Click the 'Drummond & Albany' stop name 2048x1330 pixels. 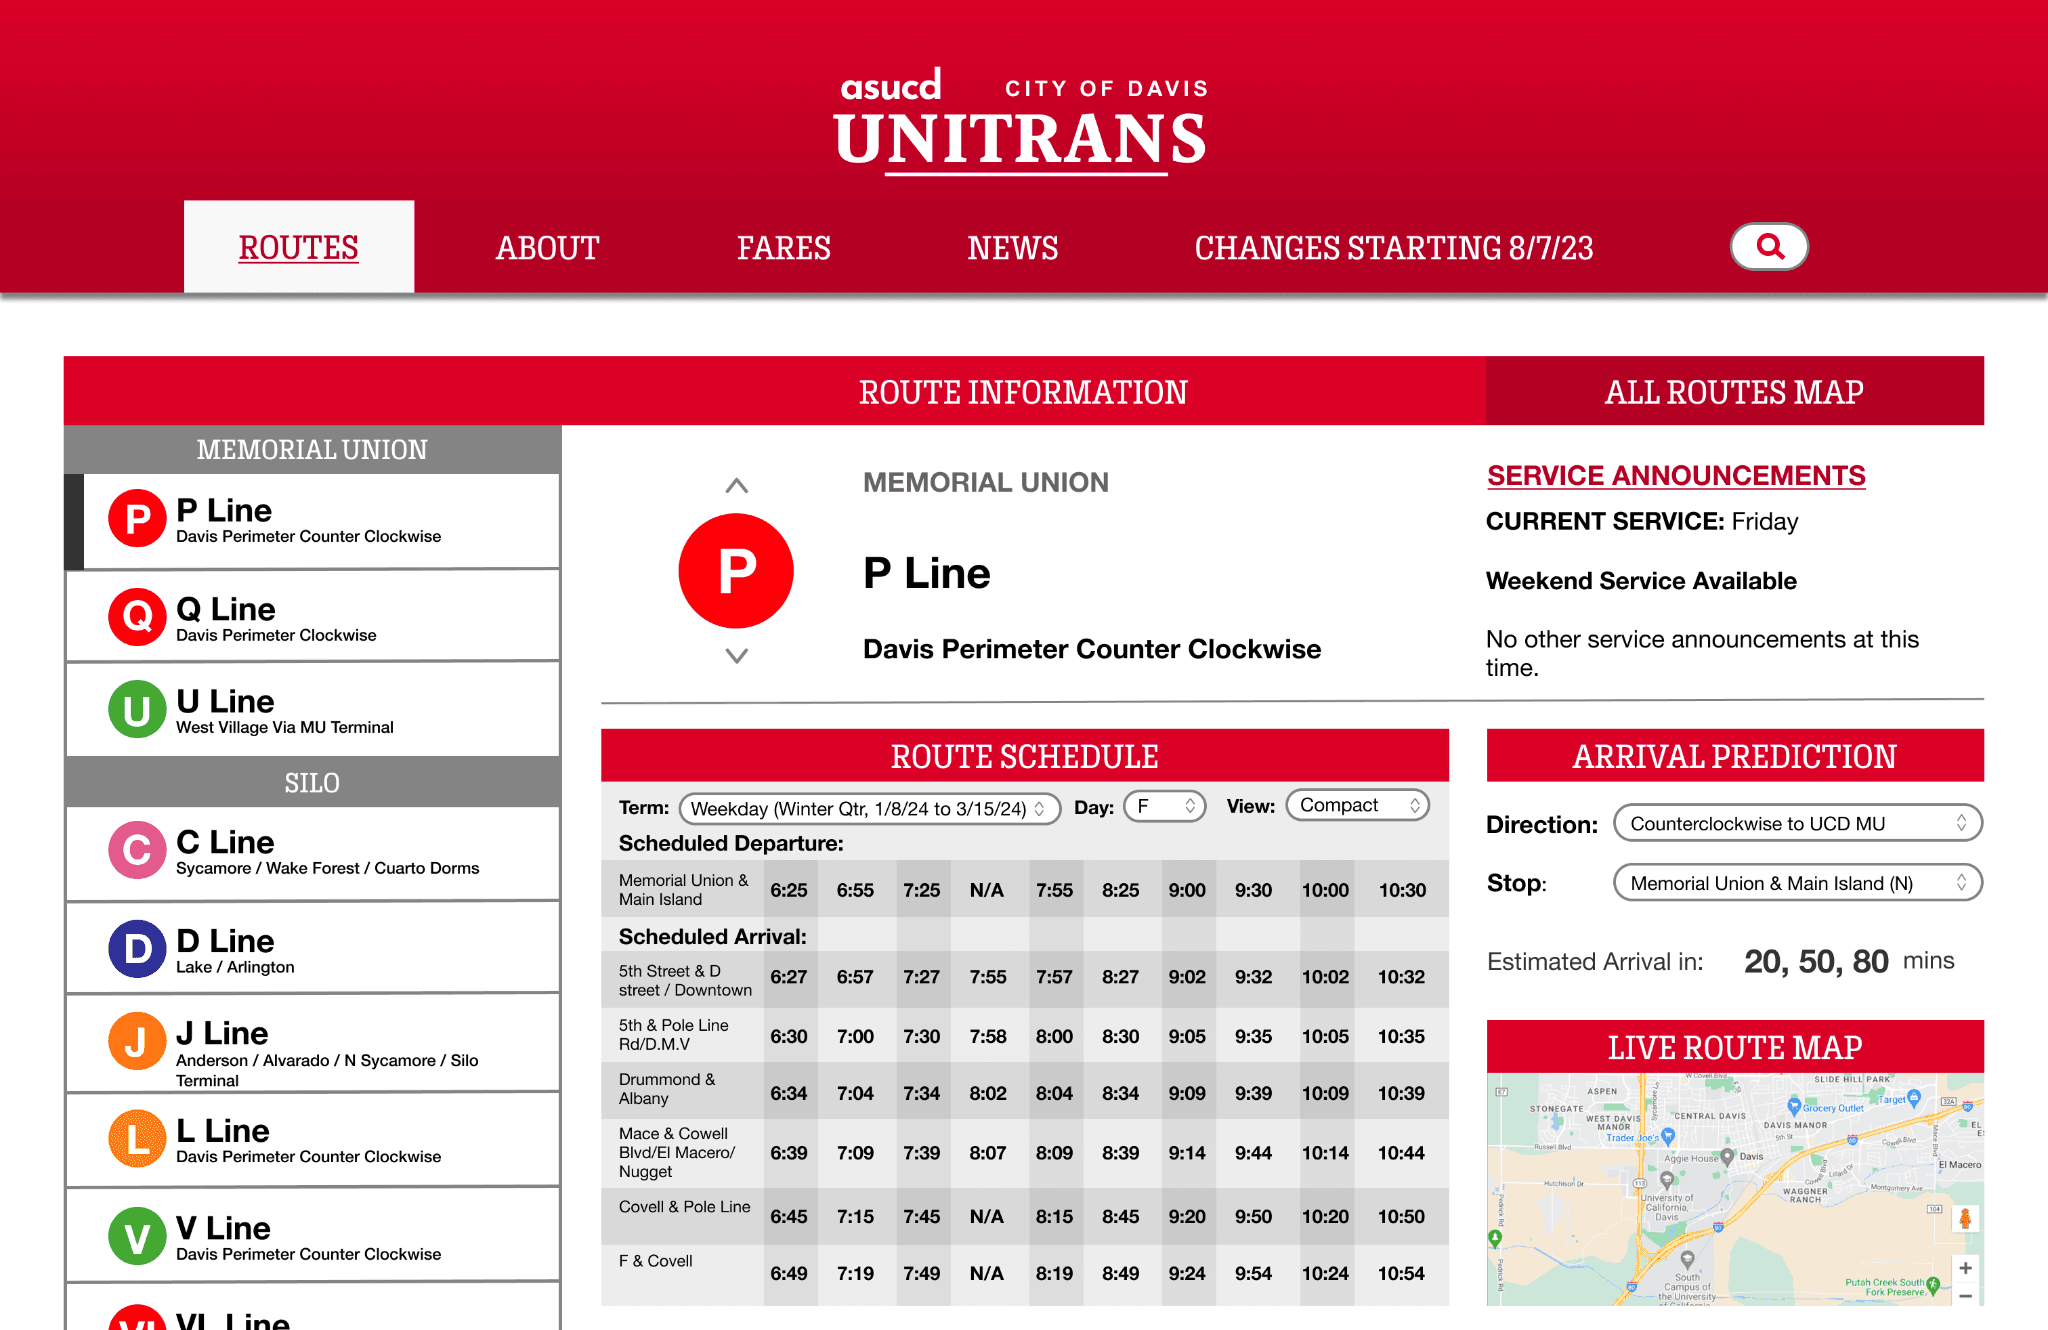667,1088
